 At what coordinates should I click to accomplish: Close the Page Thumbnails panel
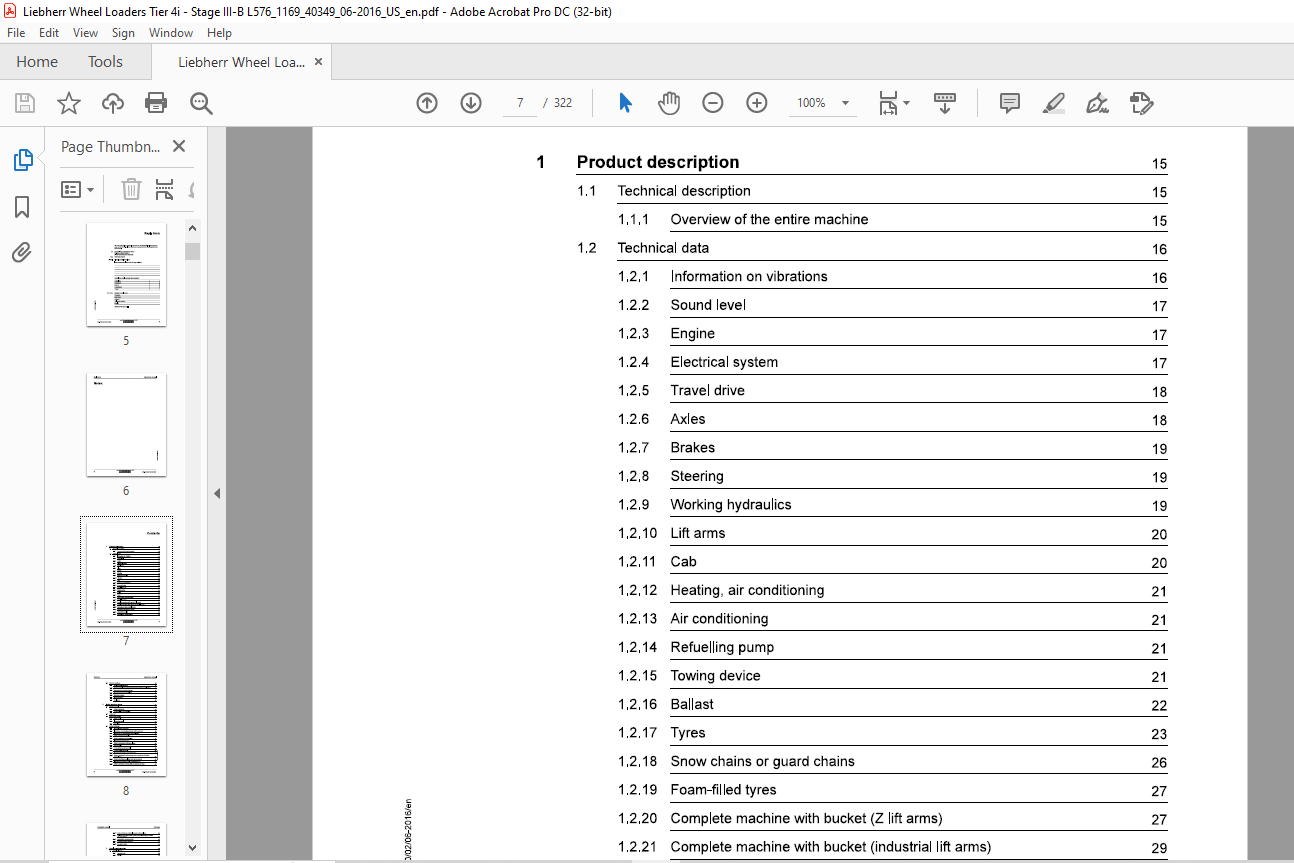pos(179,146)
